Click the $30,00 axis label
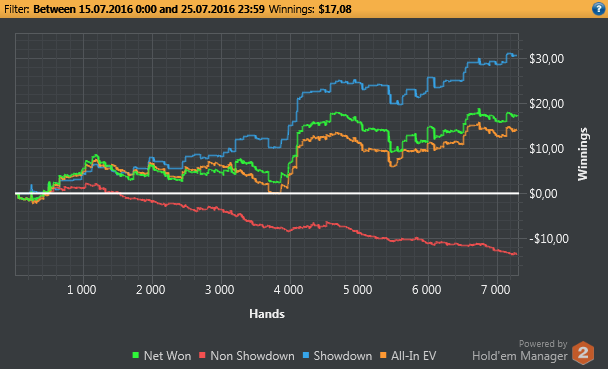 [547, 59]
